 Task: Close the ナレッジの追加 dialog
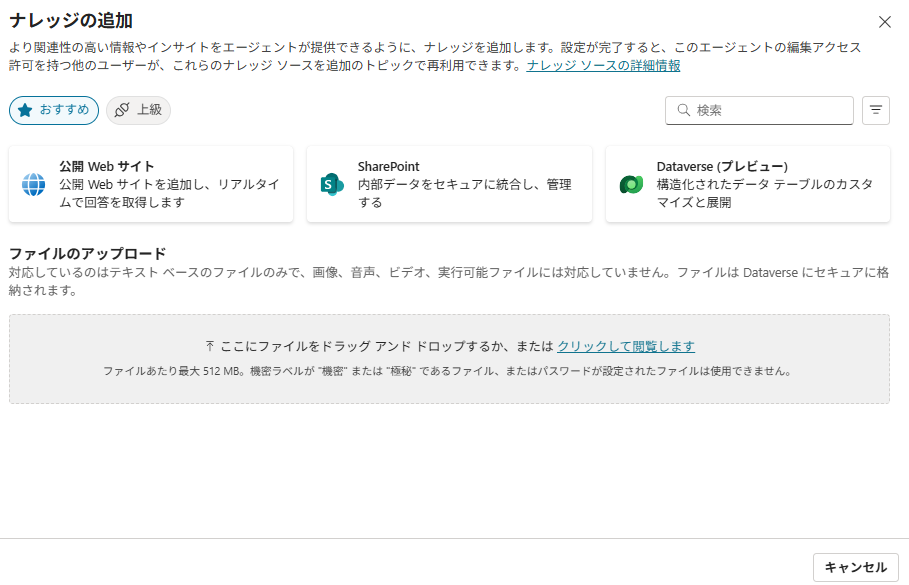885,22
